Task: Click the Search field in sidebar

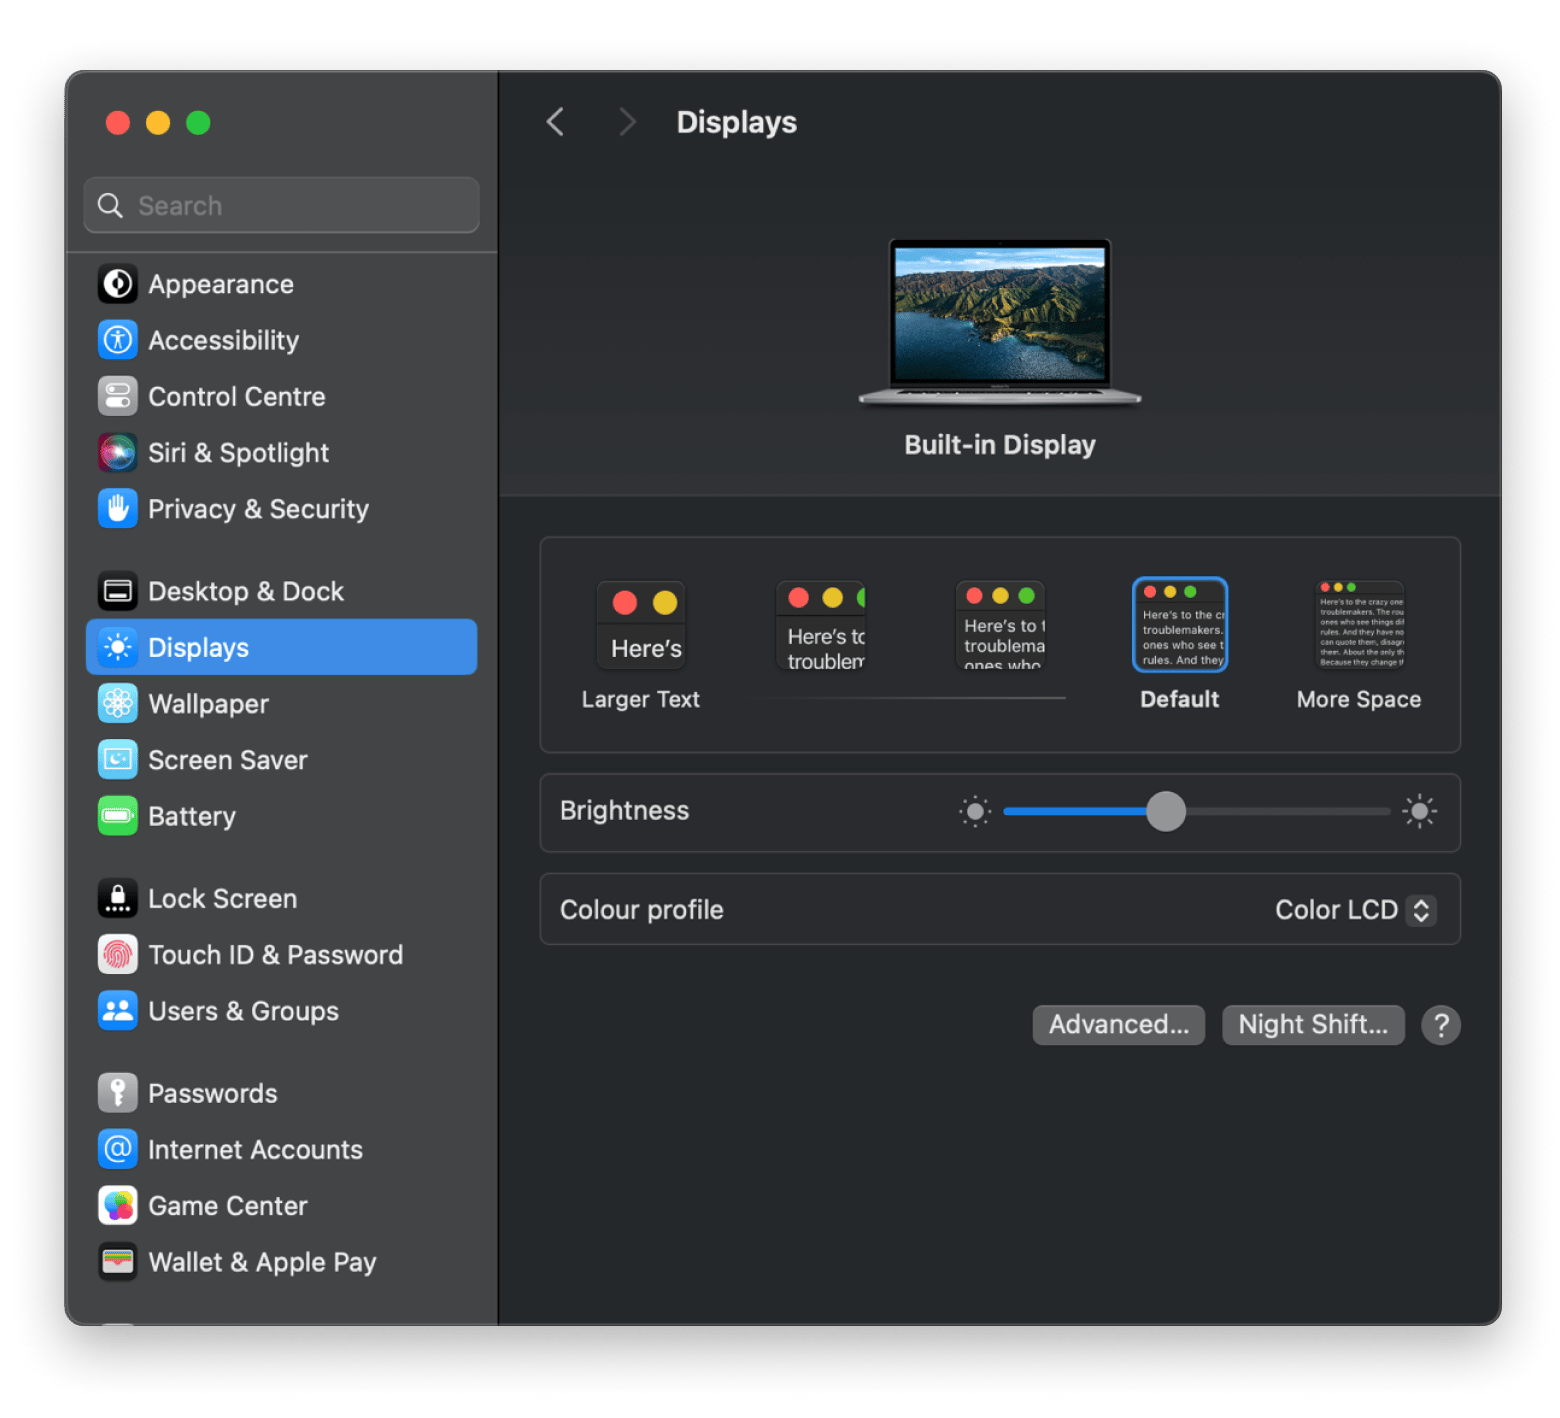Action: coord(282,206)
